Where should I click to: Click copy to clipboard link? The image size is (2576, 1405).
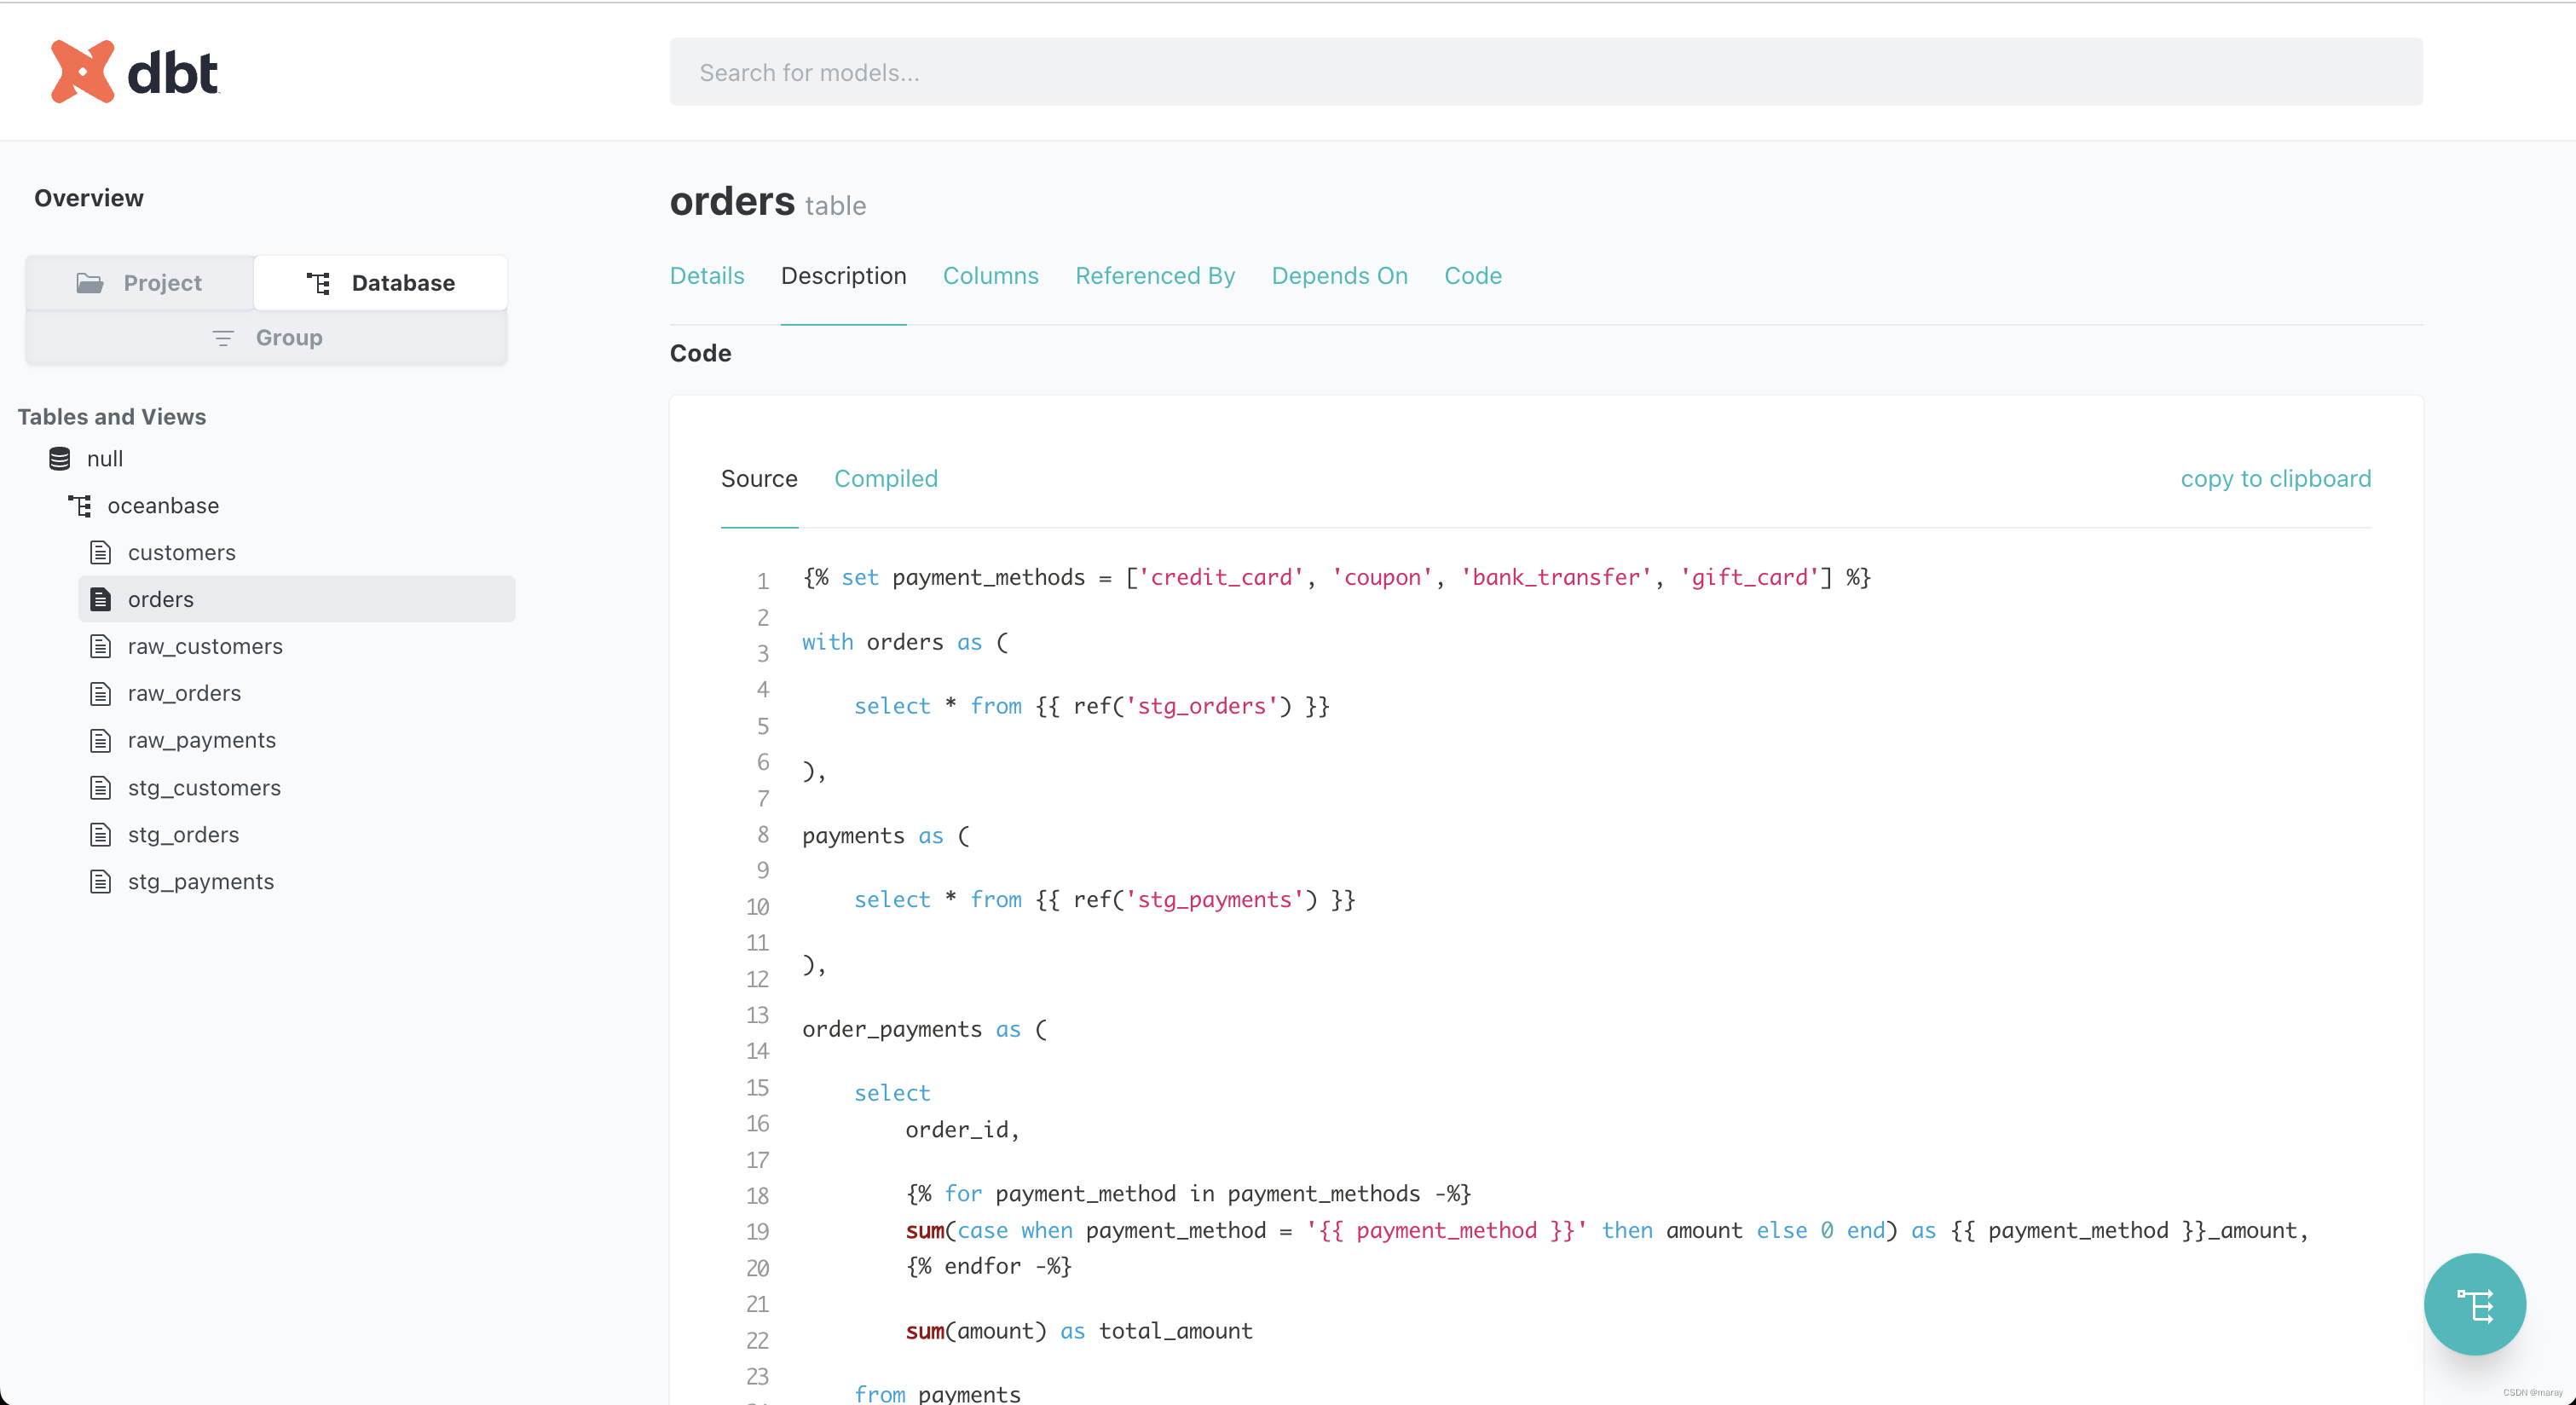pos(2275,479)
